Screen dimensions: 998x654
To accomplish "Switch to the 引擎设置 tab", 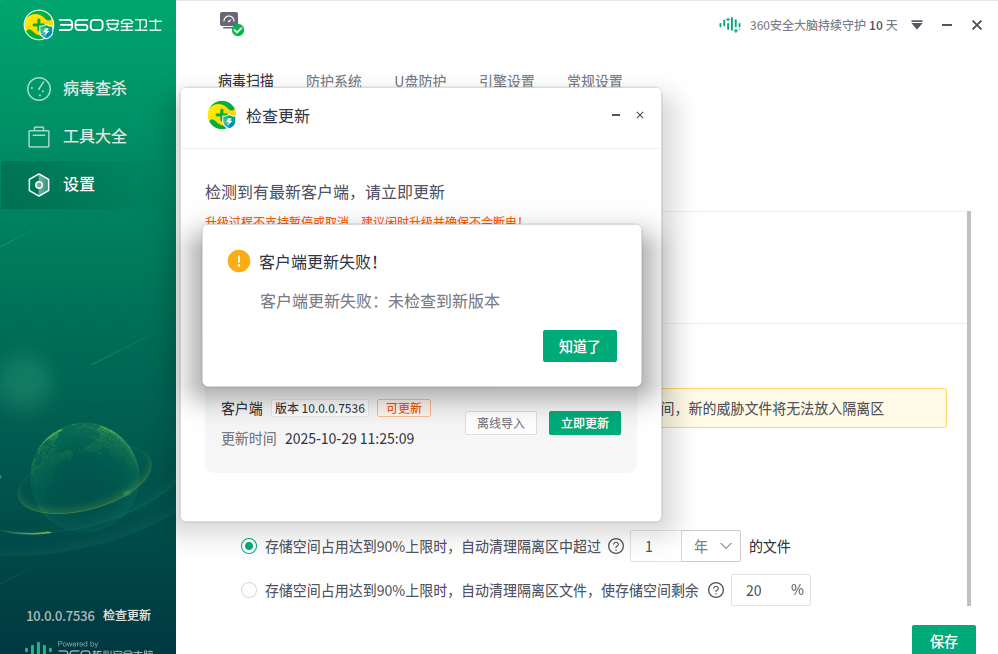I will click(507, 81).
